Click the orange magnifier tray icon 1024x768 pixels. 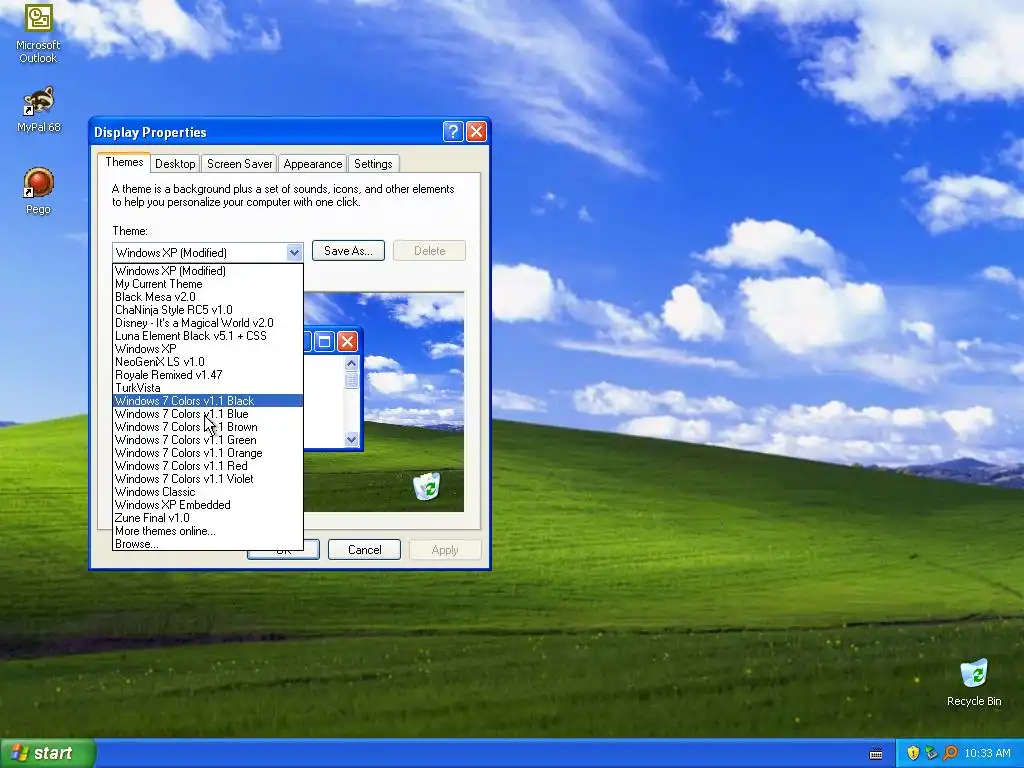[x=950, y=753]
